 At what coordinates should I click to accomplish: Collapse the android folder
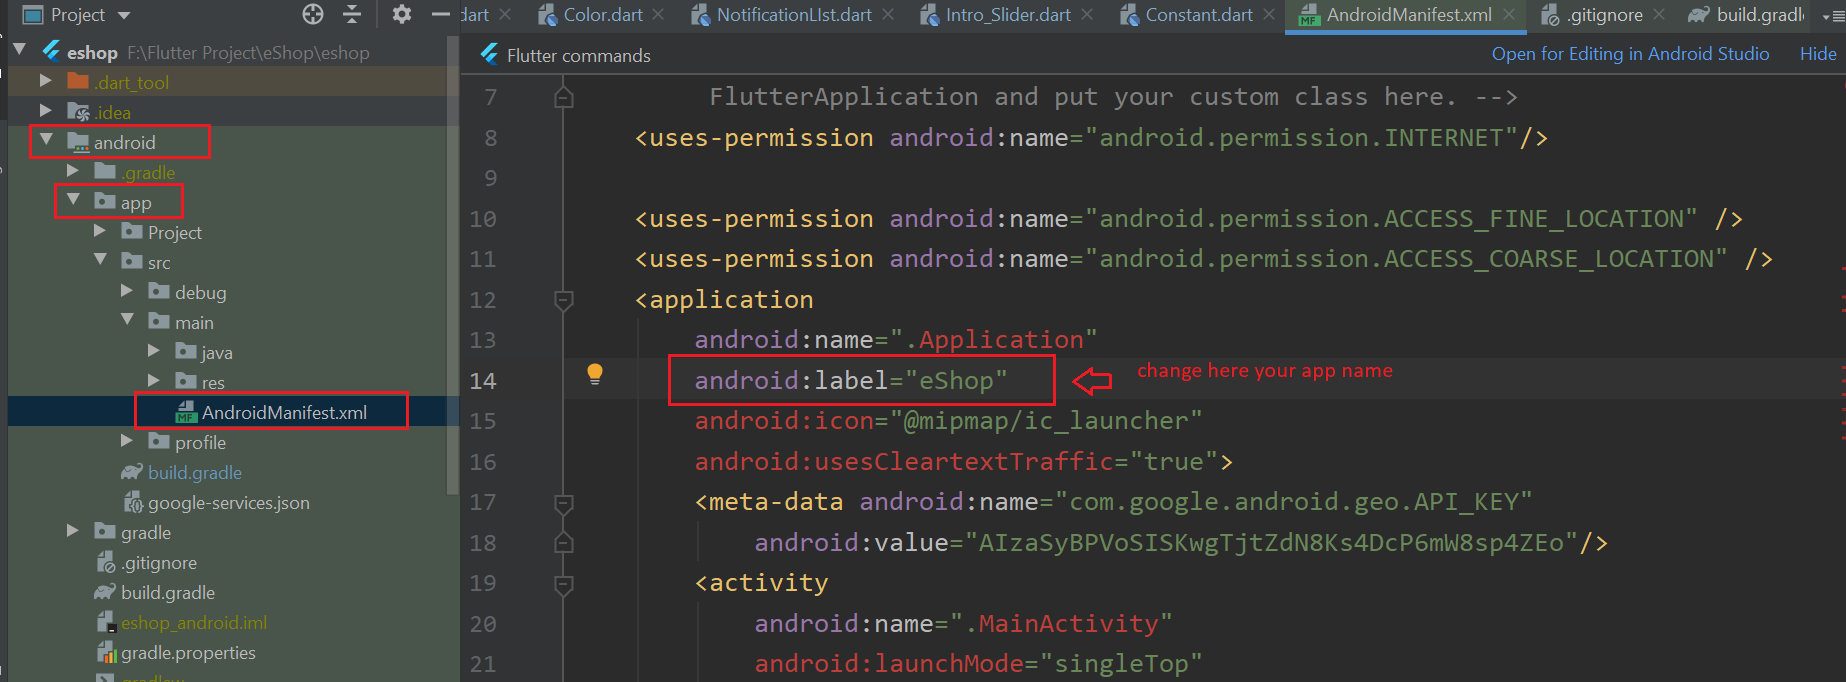click(46, 141)
